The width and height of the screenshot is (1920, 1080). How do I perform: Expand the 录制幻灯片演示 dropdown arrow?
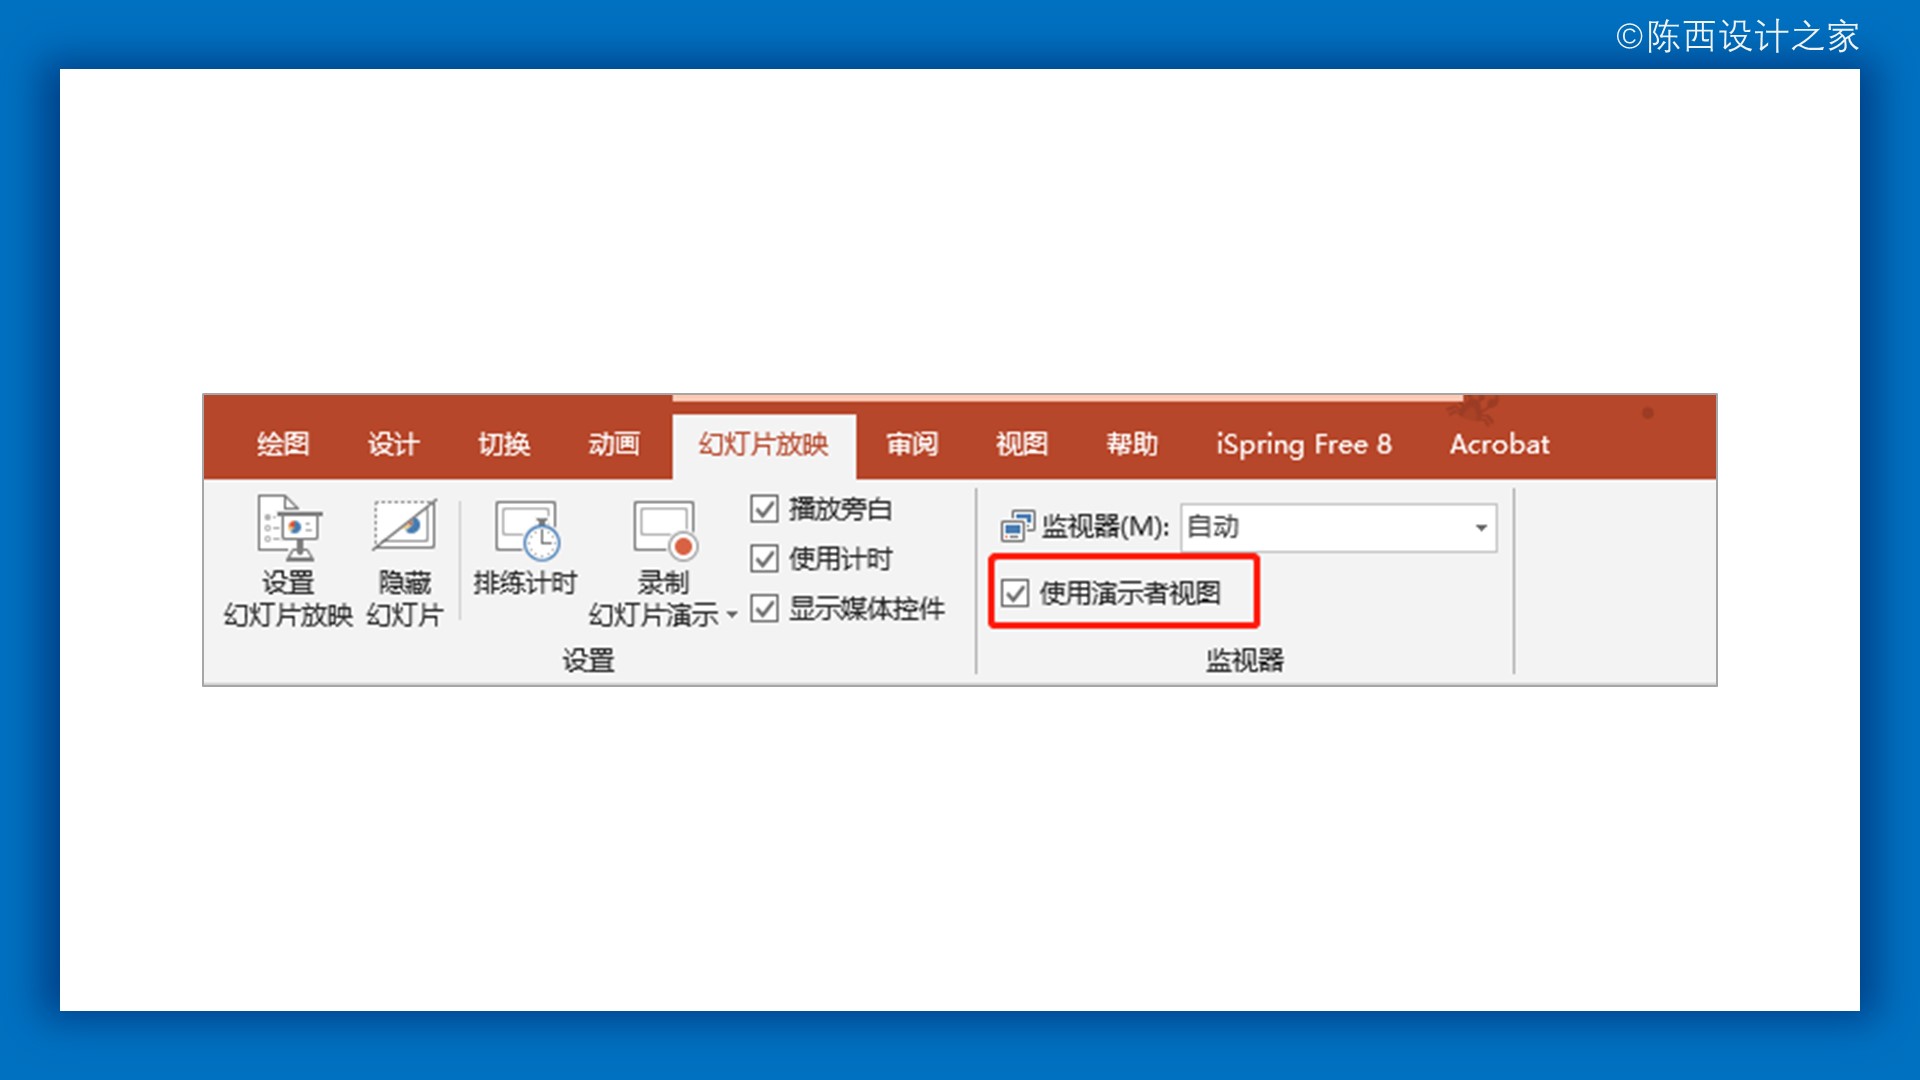[732, 615]
